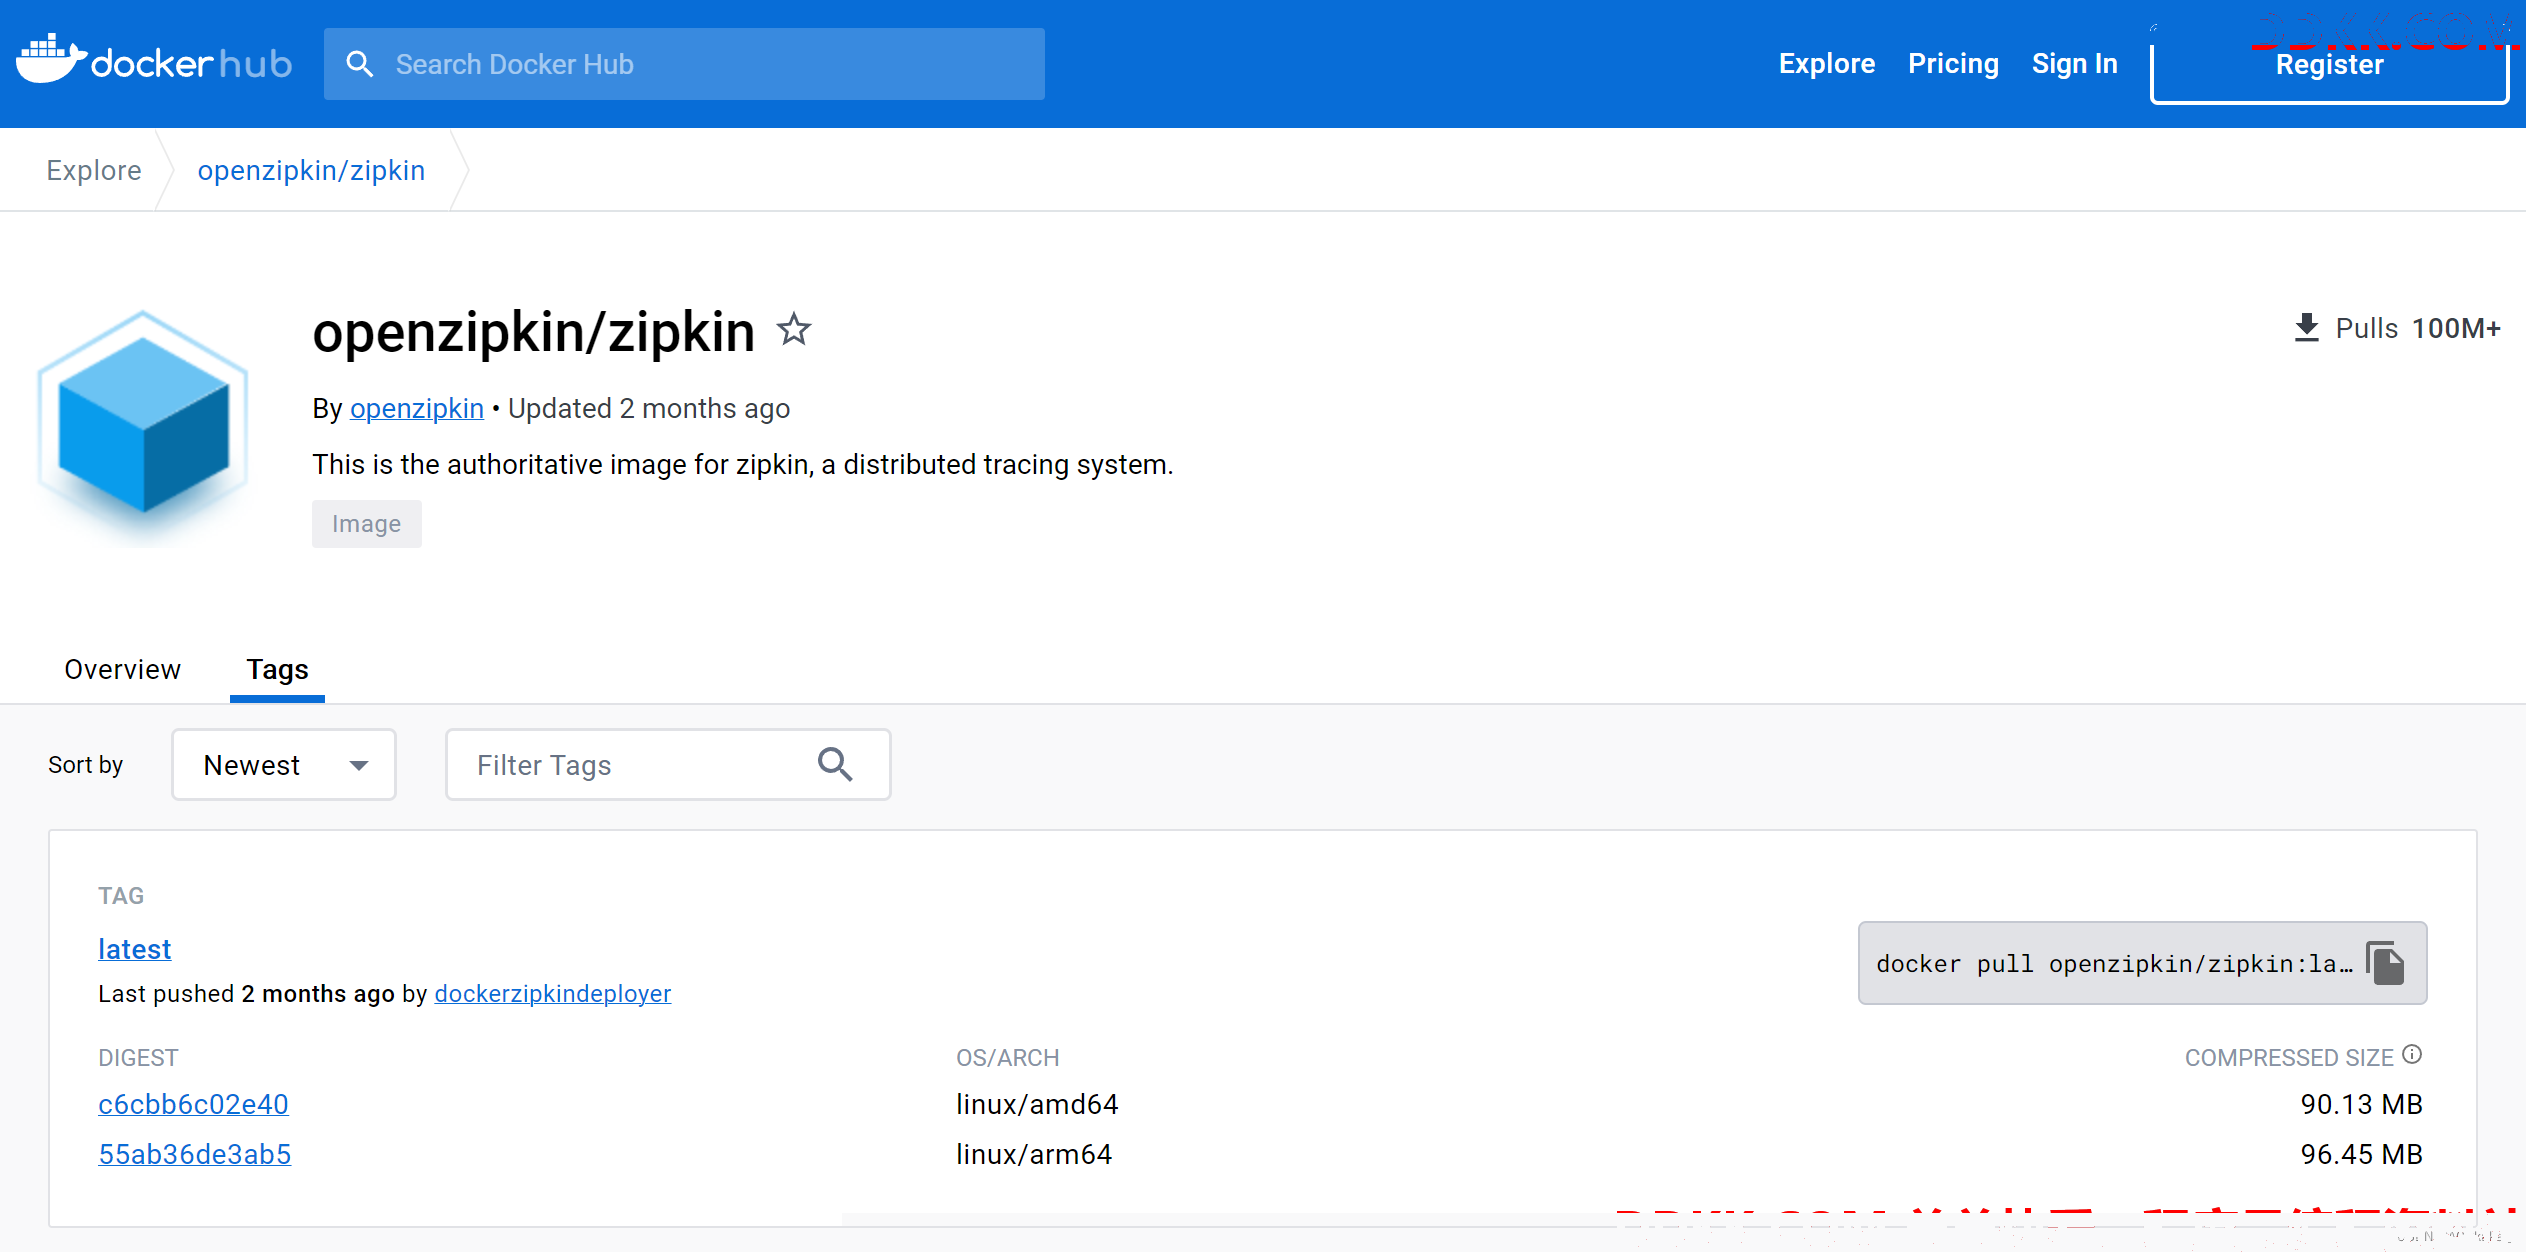Click the docker pull command box
Viewport: 2526px width, 1252px height.
2142,963
